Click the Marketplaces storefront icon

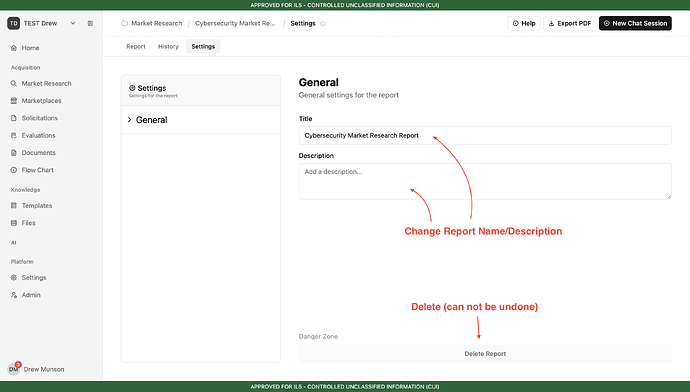[14, 101]
